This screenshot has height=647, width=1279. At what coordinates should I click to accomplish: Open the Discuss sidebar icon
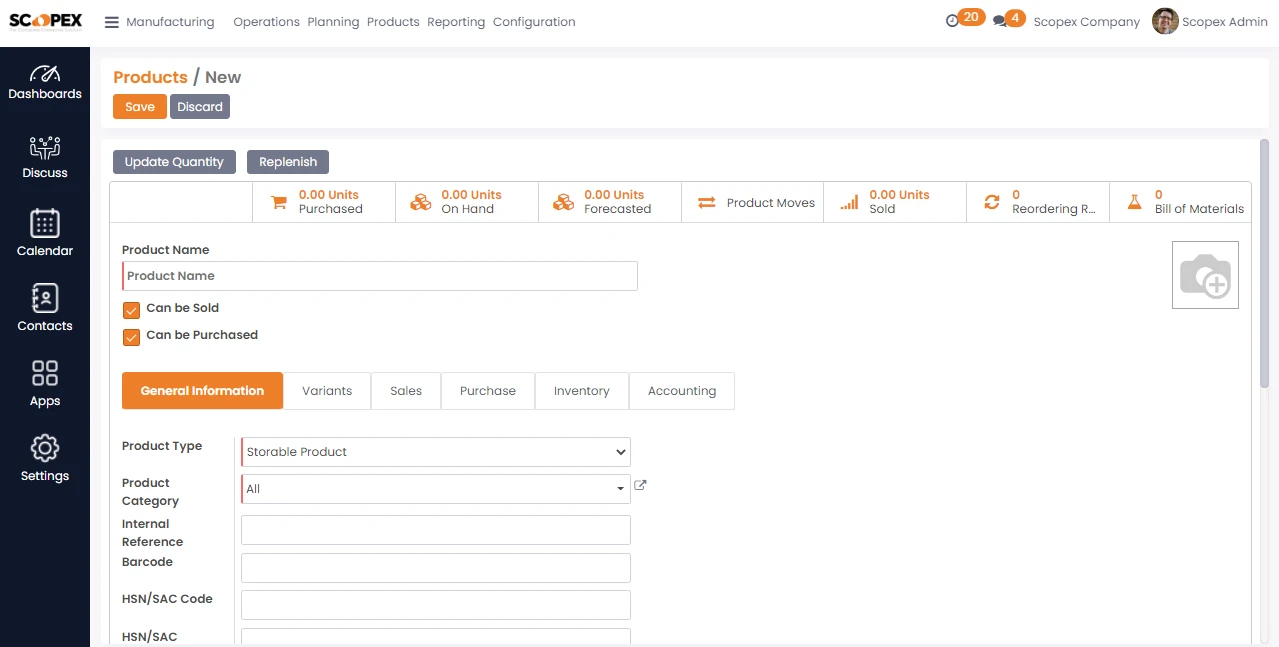point(45,148)
